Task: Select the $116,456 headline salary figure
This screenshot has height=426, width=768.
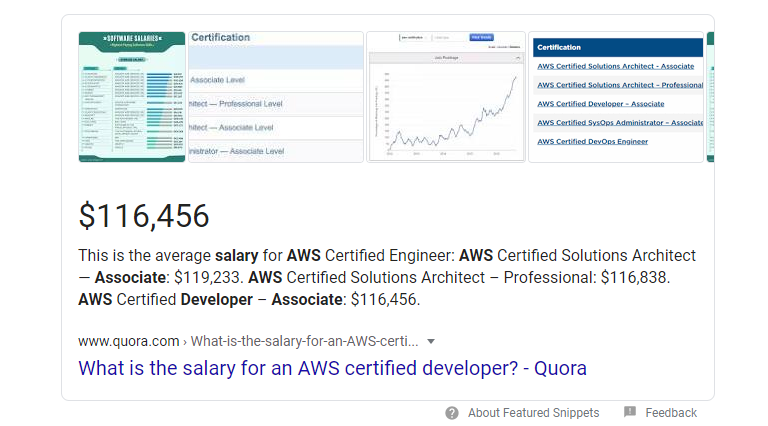Action: pos(144,216)
